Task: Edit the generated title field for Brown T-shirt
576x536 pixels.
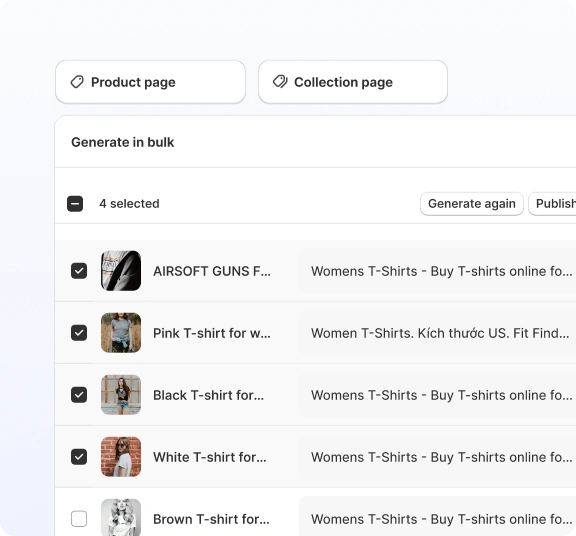Action: 438,516
